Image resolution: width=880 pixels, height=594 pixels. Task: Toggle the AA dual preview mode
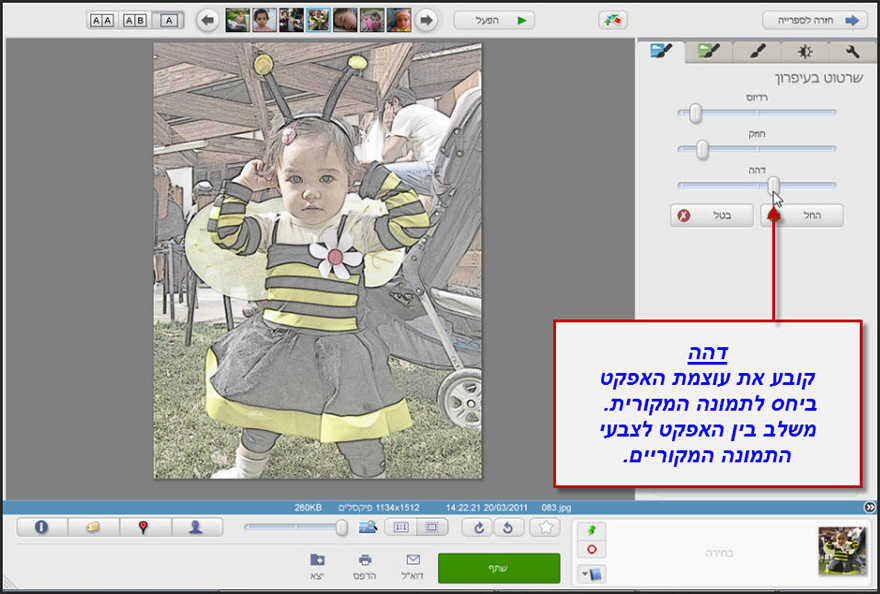click(x=102, y=20)
